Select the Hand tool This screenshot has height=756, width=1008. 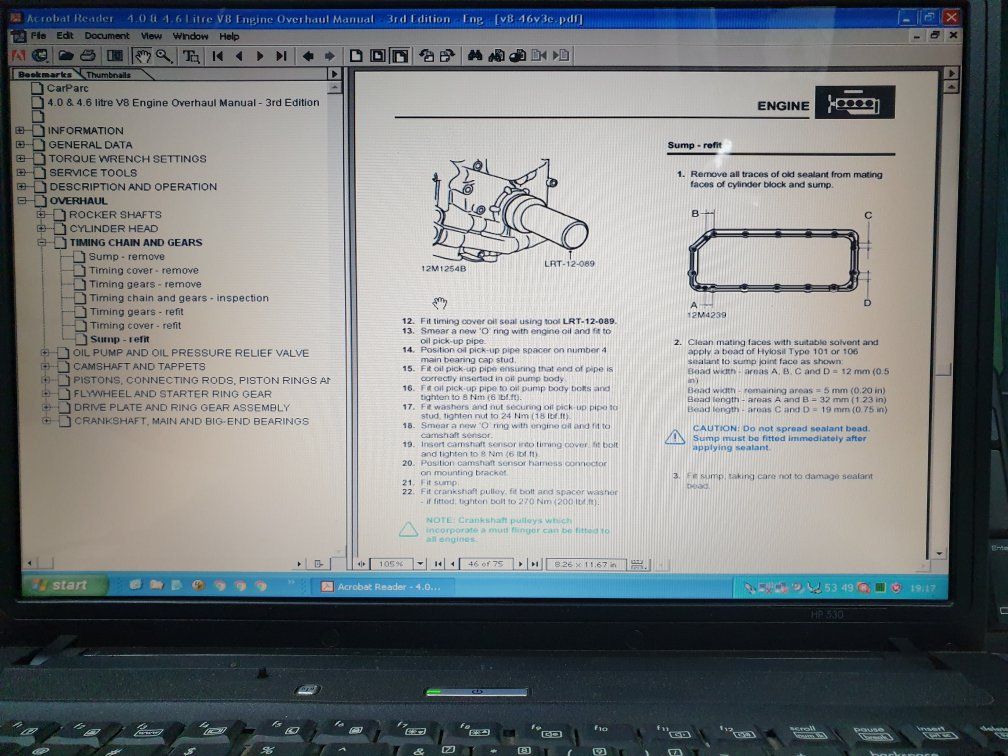tap(142, 56)
